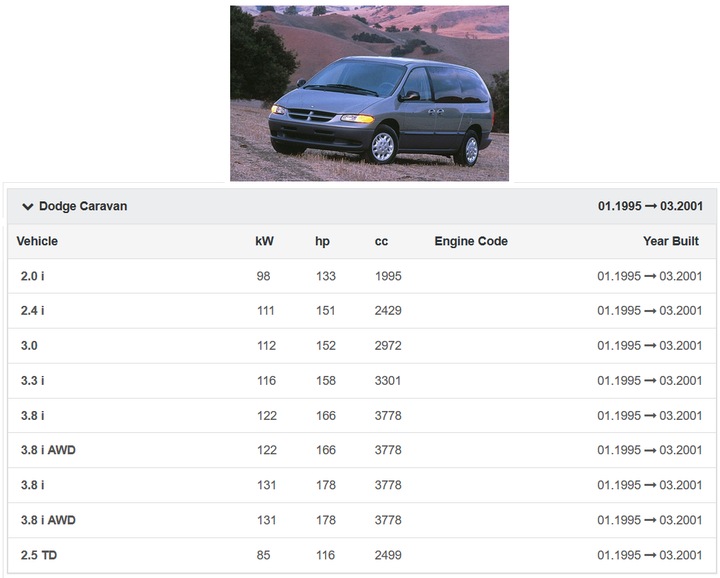Click the hp column header
720x578 pixels.
pyautogui.click(x=322, y=241)
